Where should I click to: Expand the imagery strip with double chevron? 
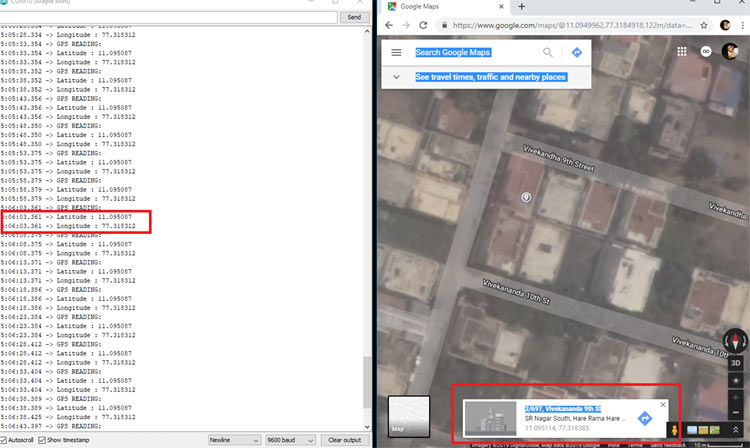(736, 430)
